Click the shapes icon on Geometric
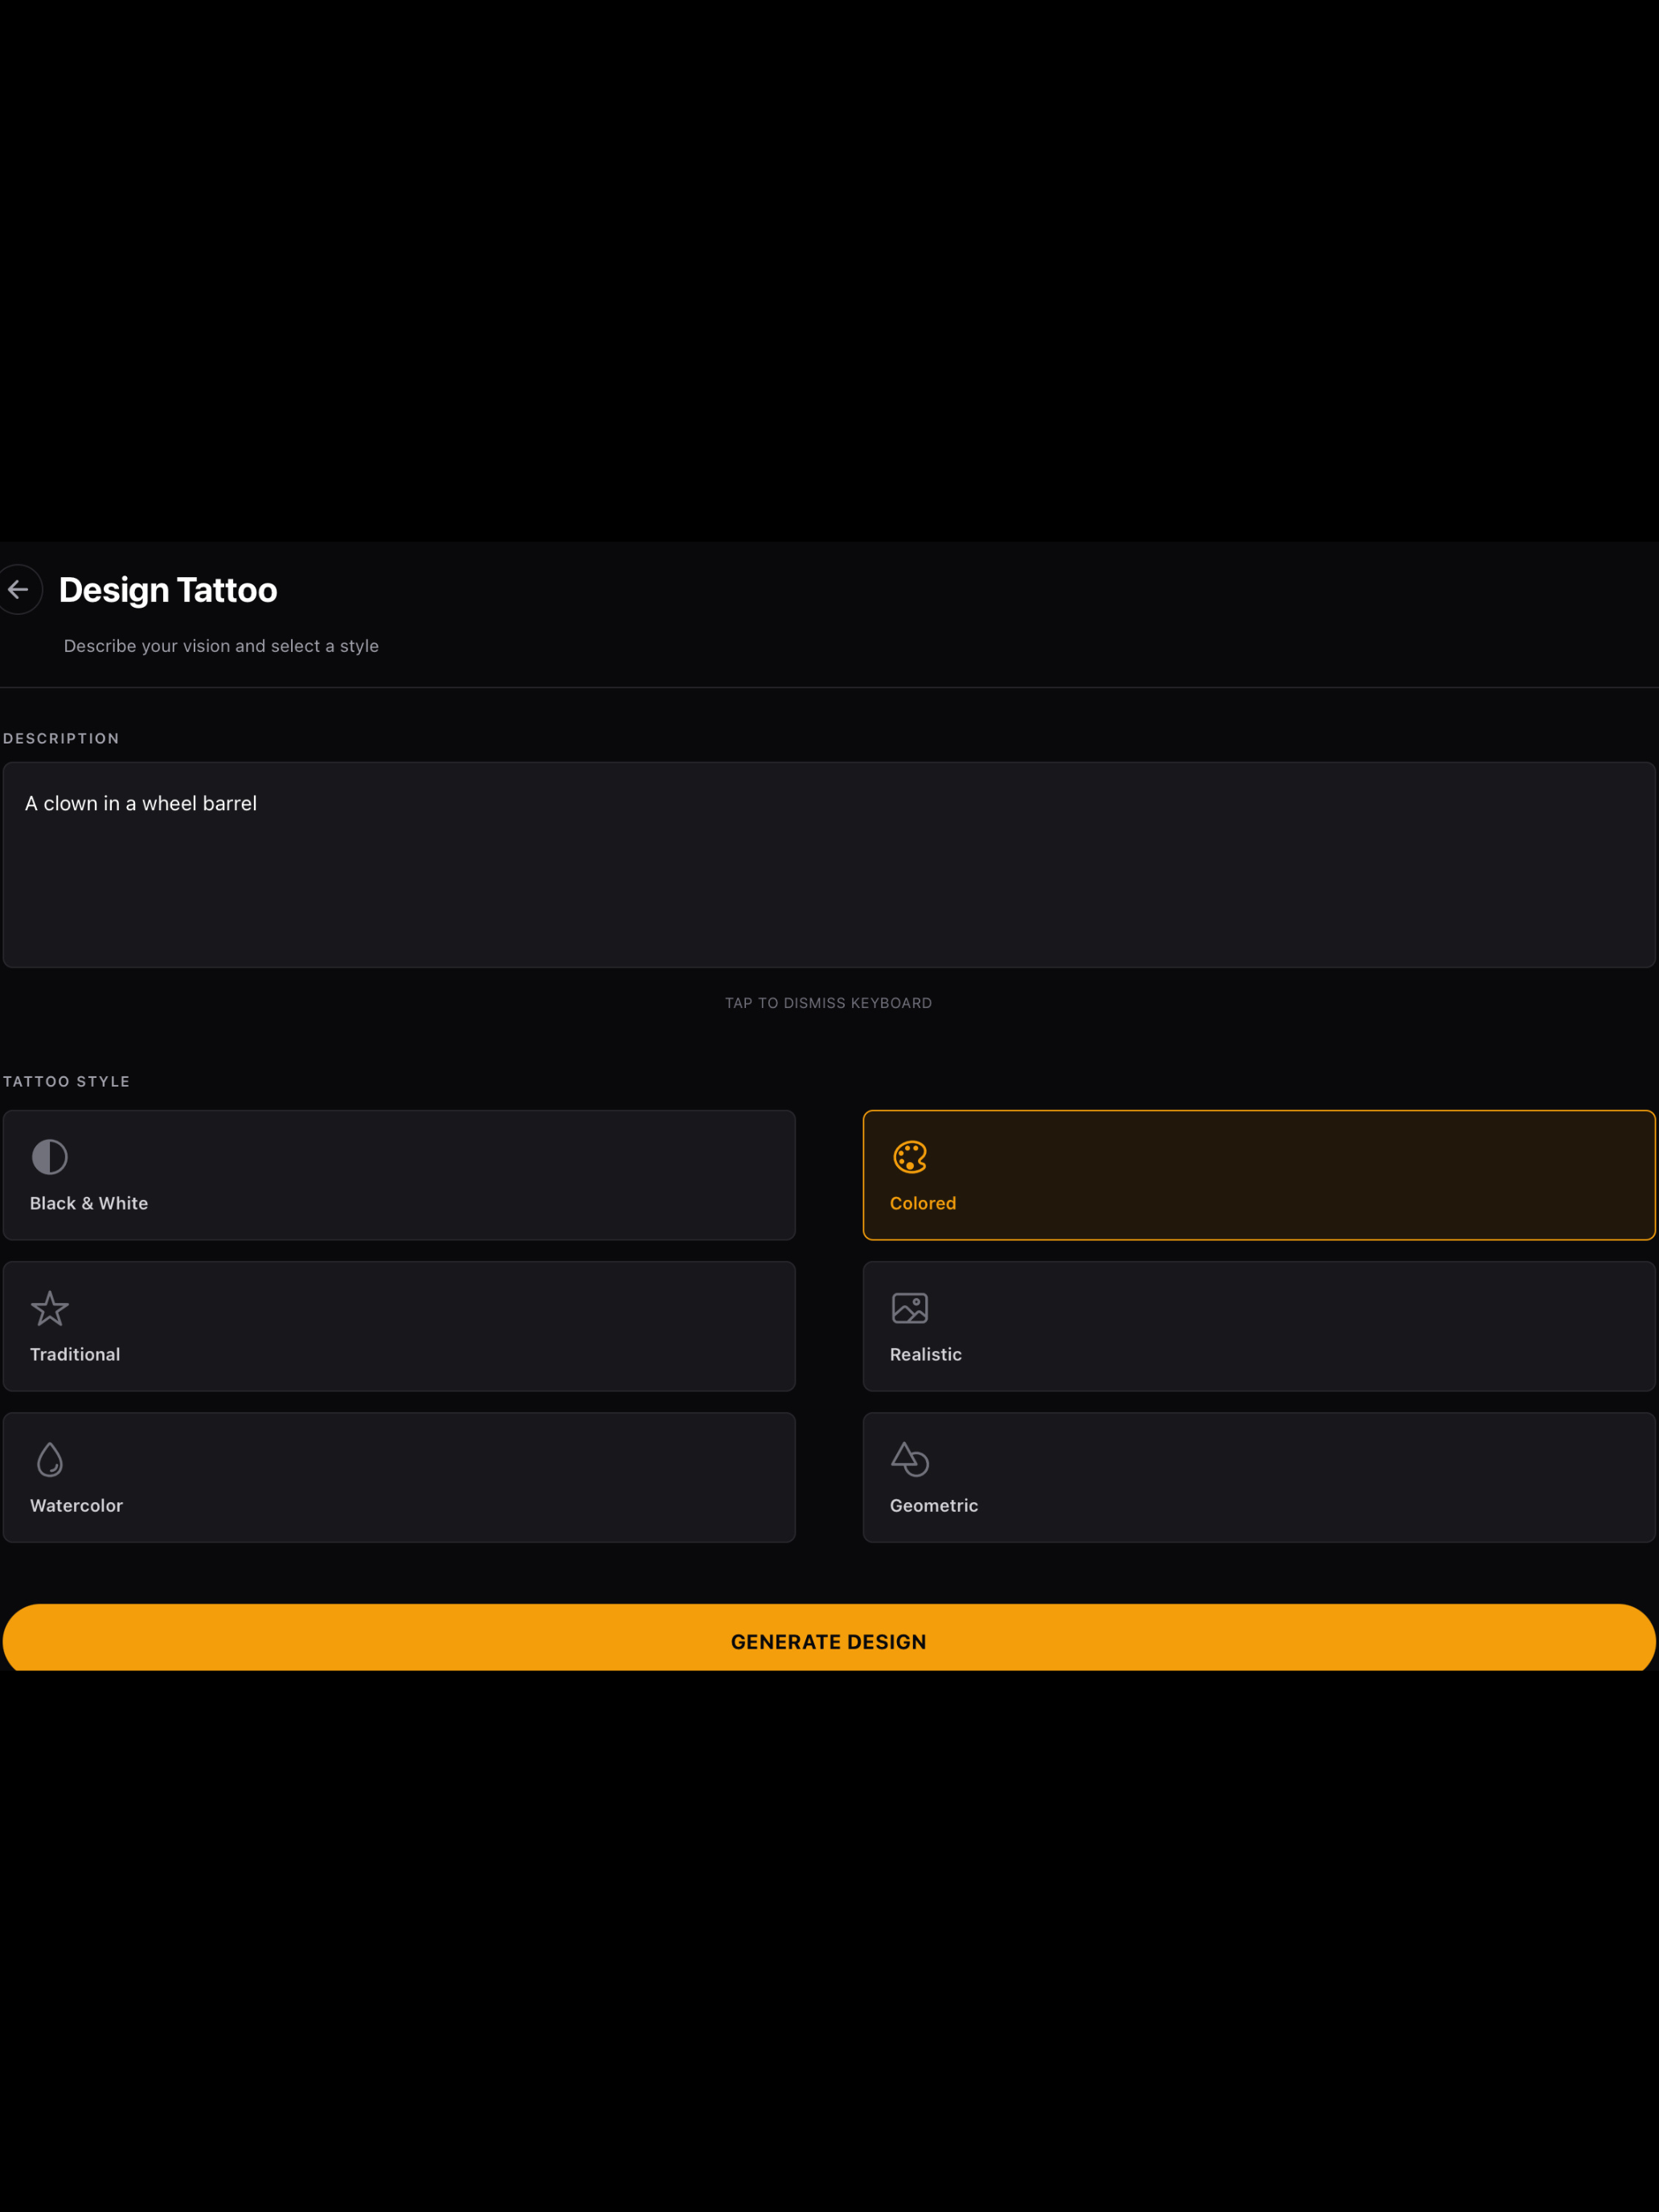The height and width of the screenshot is (2212, 1659). tap(910, 1459)
